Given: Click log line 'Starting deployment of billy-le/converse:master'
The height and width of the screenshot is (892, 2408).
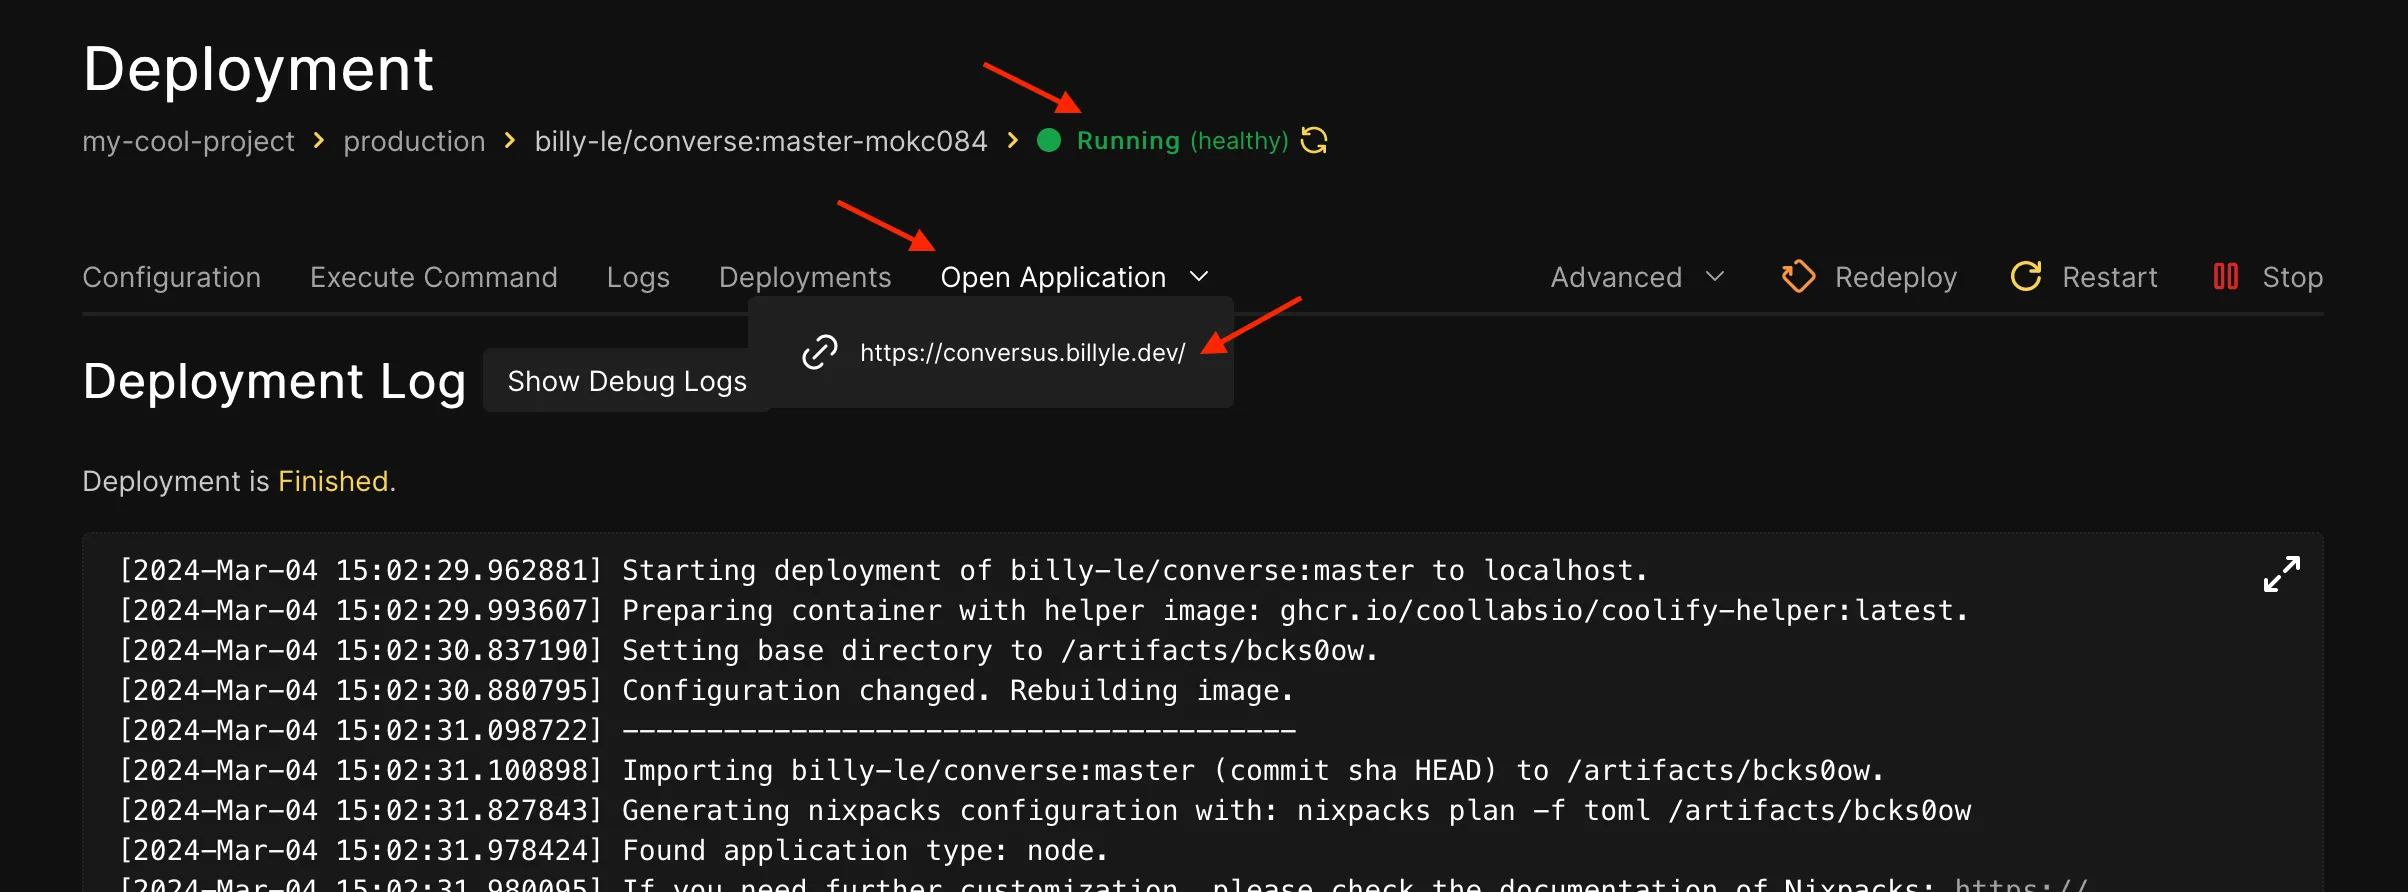Looking at the screenshot, I should click(884, 570).
